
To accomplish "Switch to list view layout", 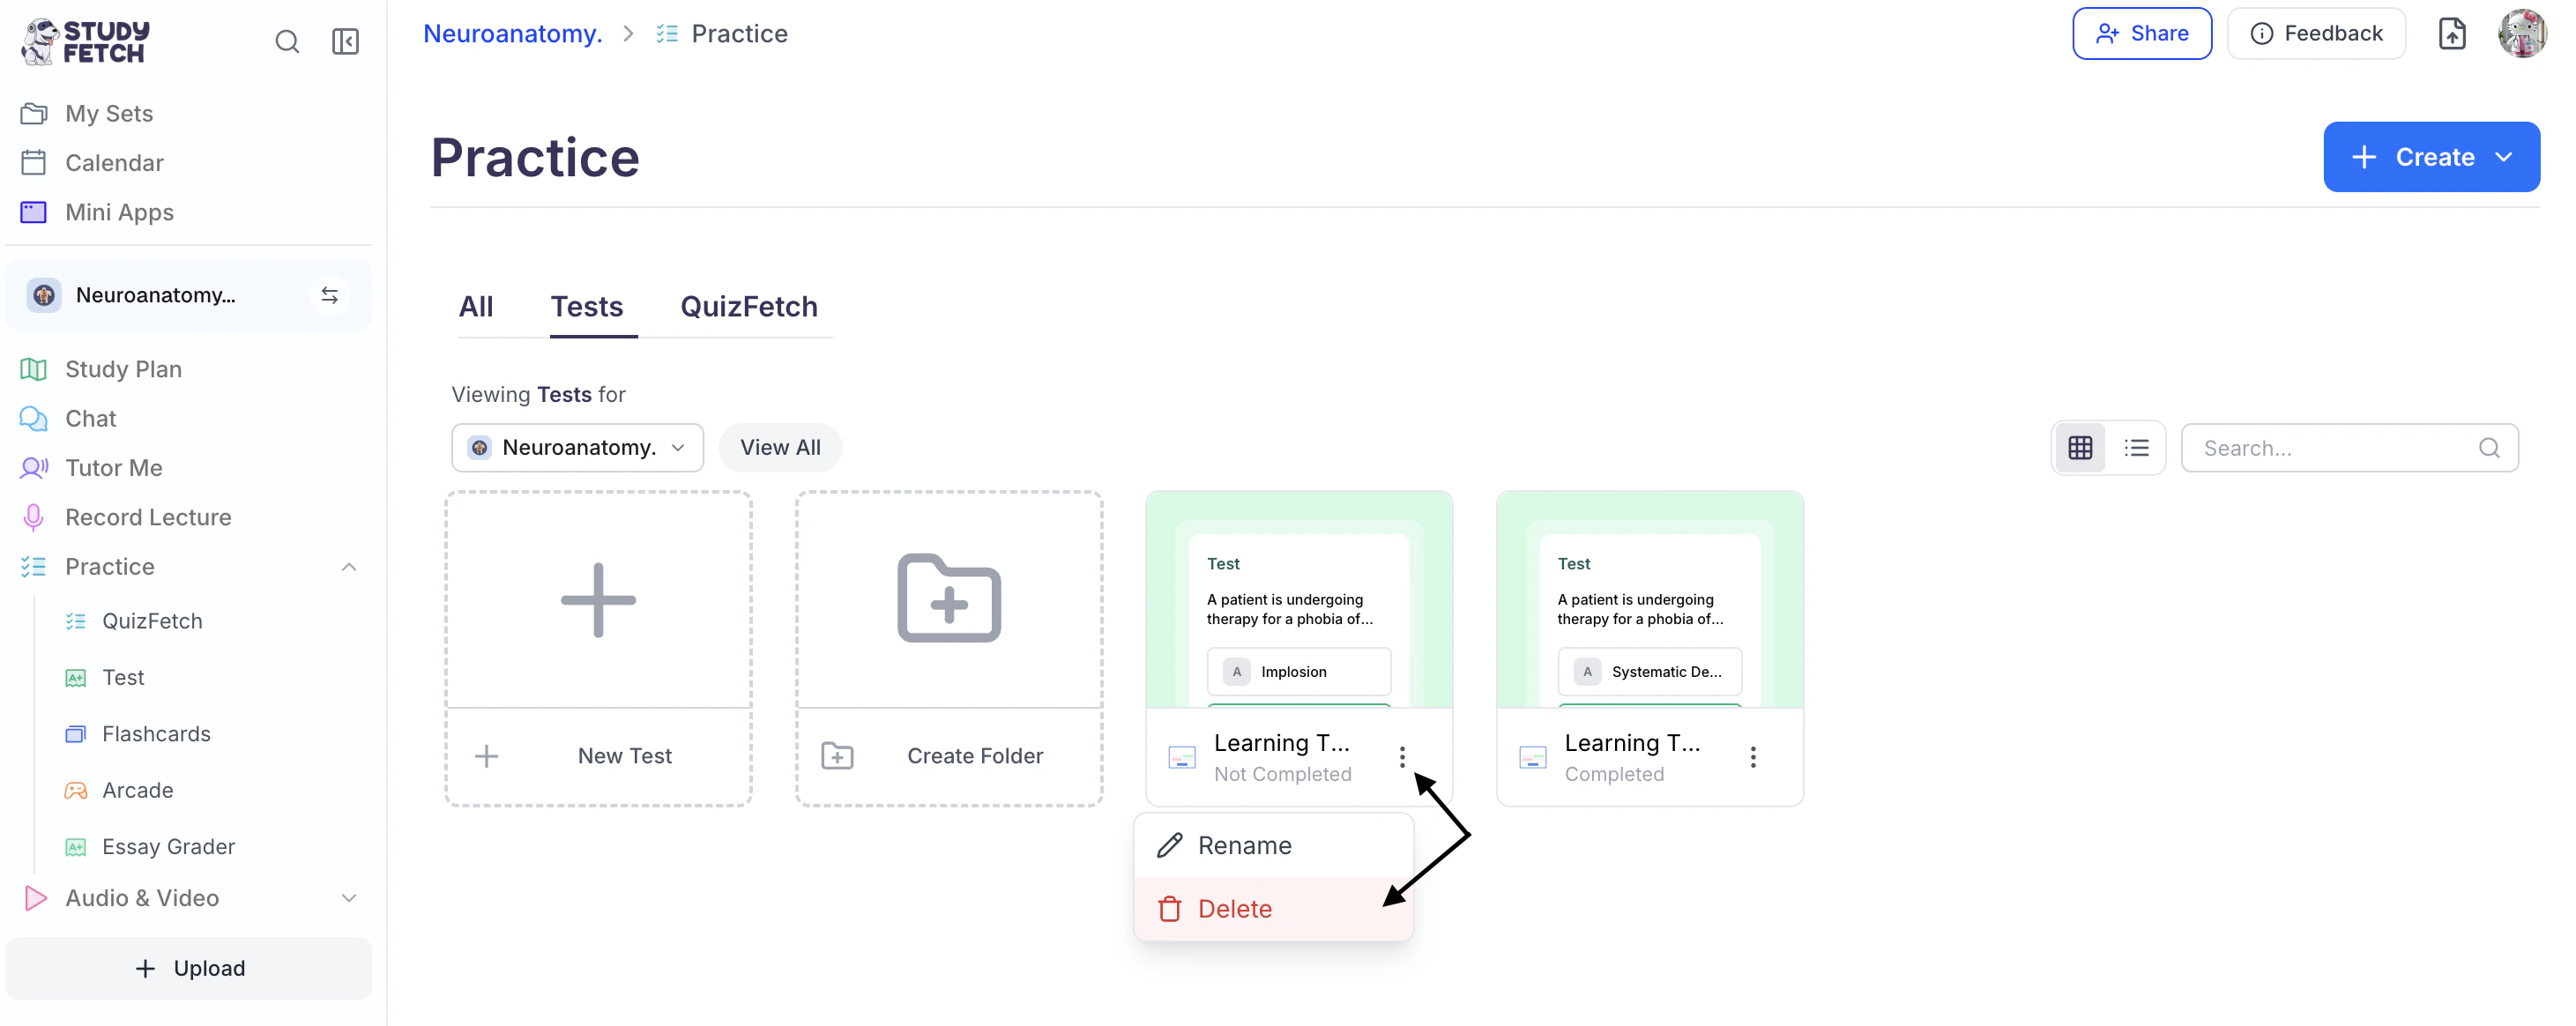I will point(2136,448).
